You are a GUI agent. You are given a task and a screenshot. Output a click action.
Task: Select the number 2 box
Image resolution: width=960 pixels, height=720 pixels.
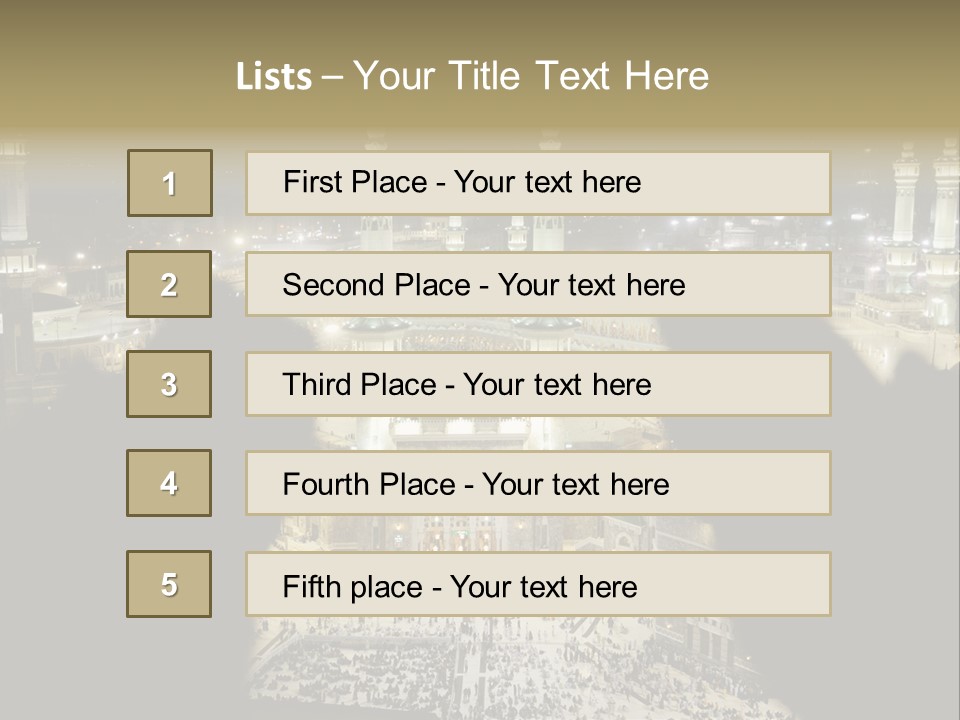(x=169, y=284)
